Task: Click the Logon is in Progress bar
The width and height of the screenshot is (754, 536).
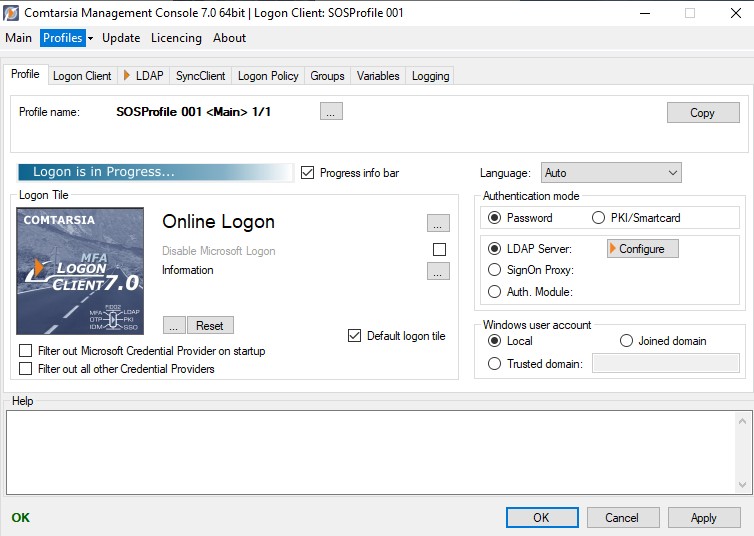Action: [155, 172]
